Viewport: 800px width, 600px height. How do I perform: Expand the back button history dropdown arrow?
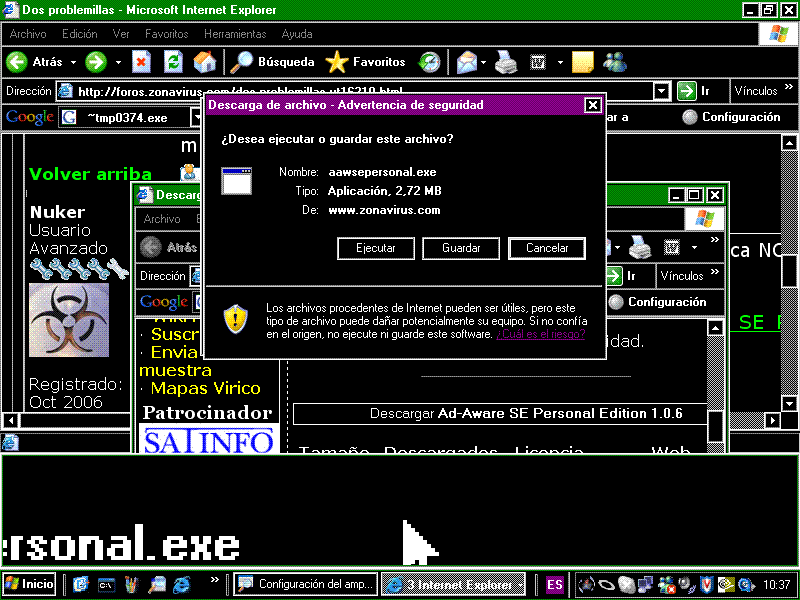(73, 62)
